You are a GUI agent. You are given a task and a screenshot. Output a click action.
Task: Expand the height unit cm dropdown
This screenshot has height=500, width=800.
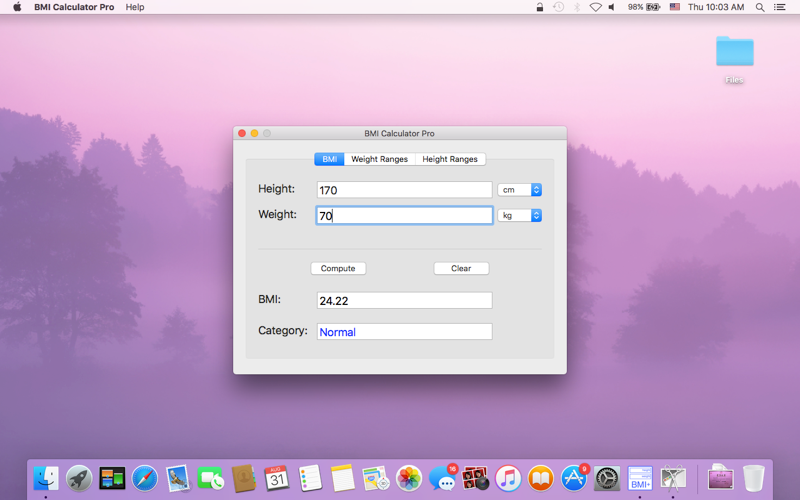(x=519, y=190)
